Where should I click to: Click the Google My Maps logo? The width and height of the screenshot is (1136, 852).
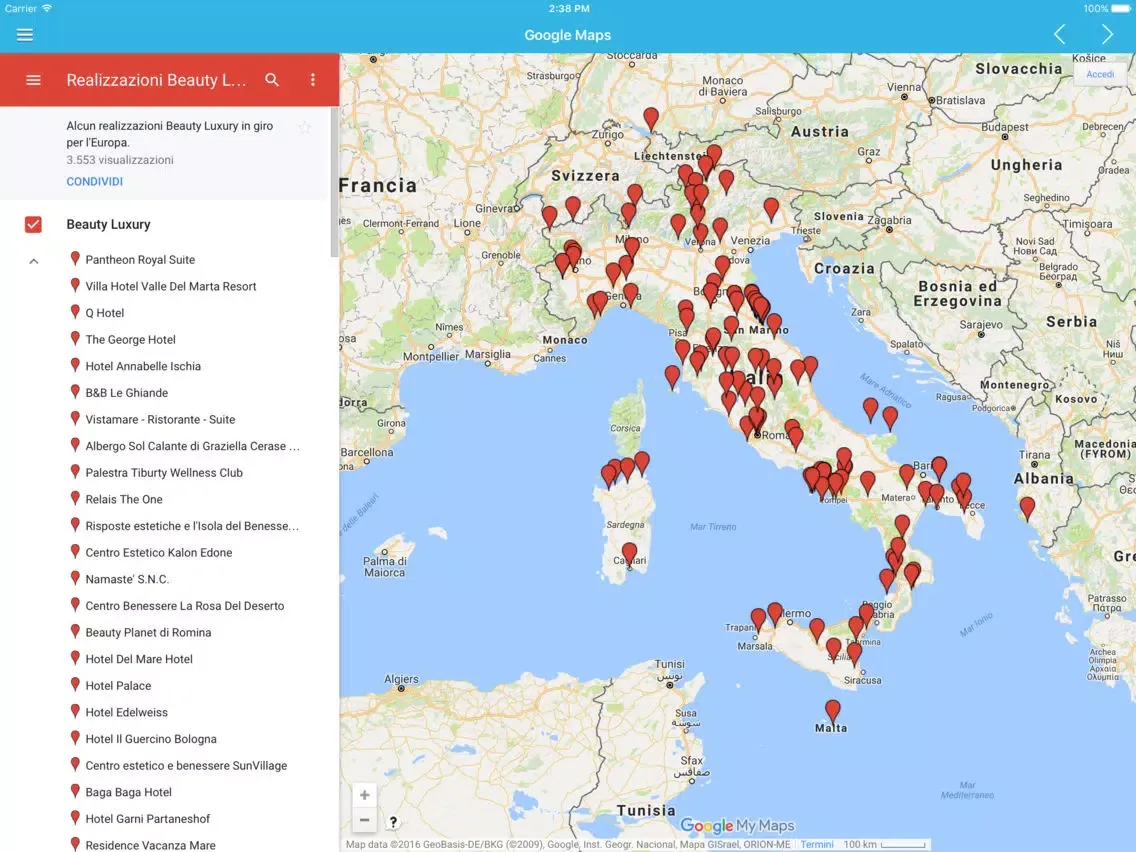[x=737, y=825]
